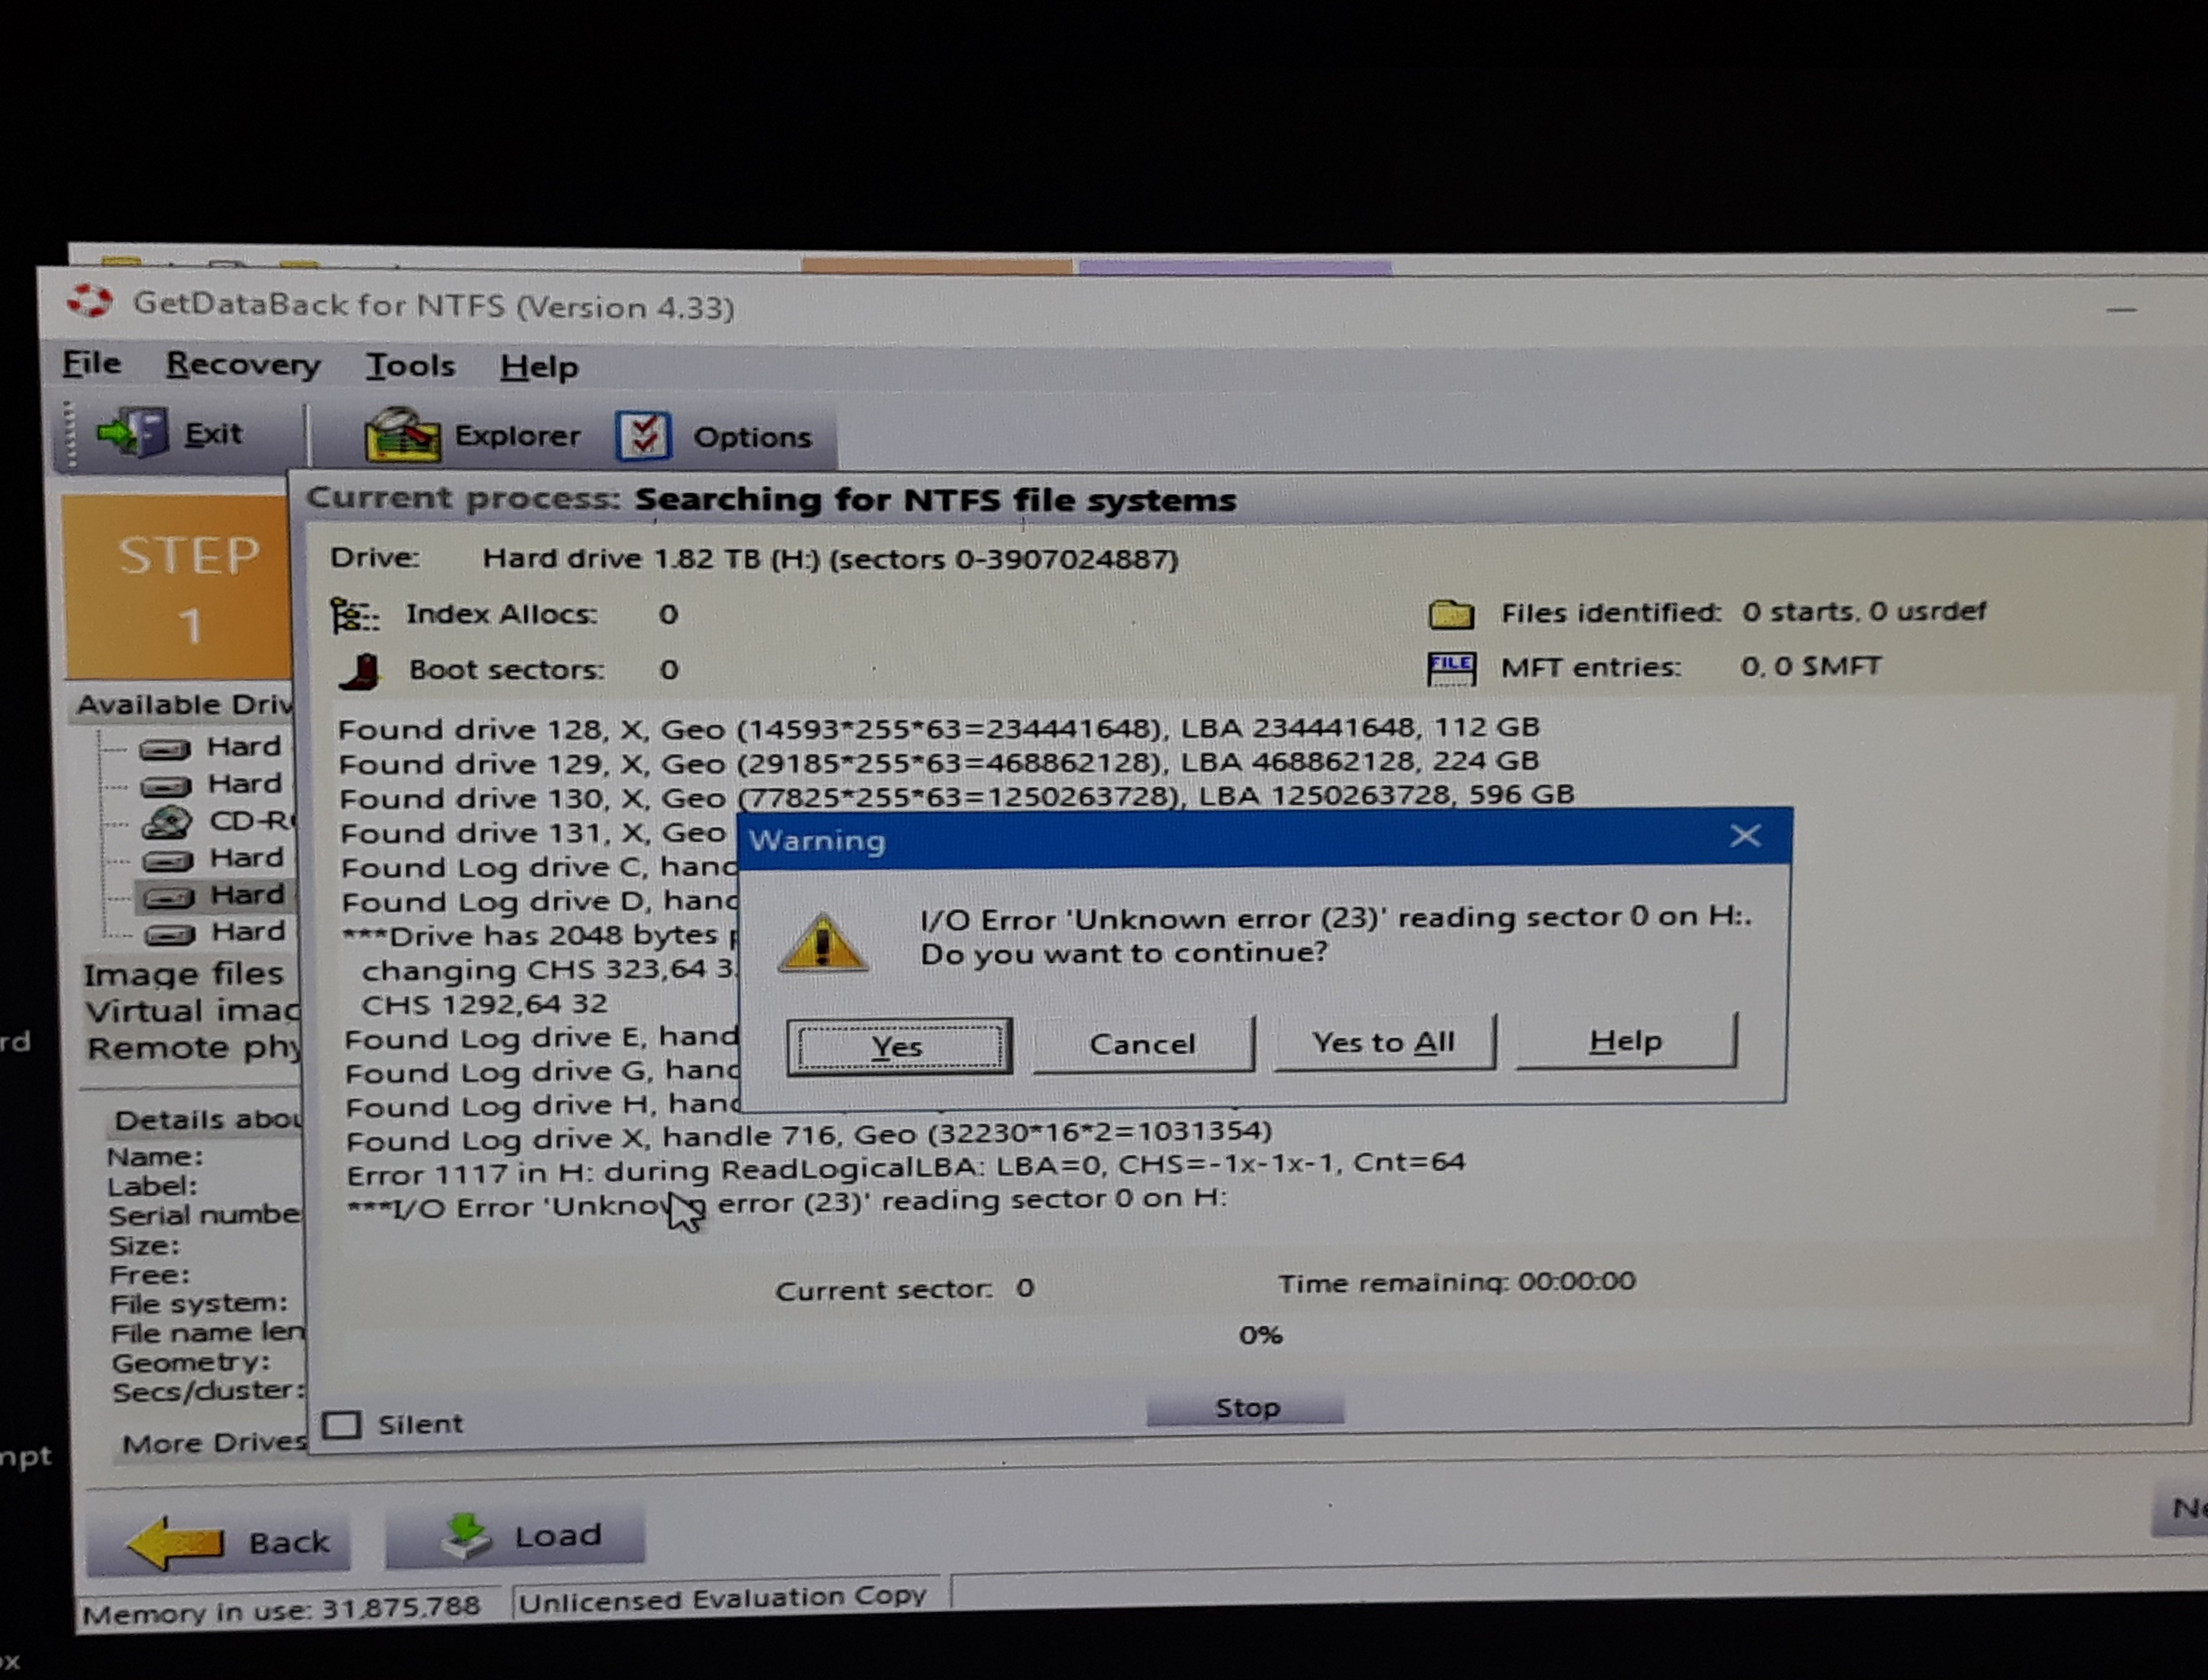This screenshot has height=1680, width=2208.
Task: Click Cancel in the Warning dialog
Action: 1142,1044
